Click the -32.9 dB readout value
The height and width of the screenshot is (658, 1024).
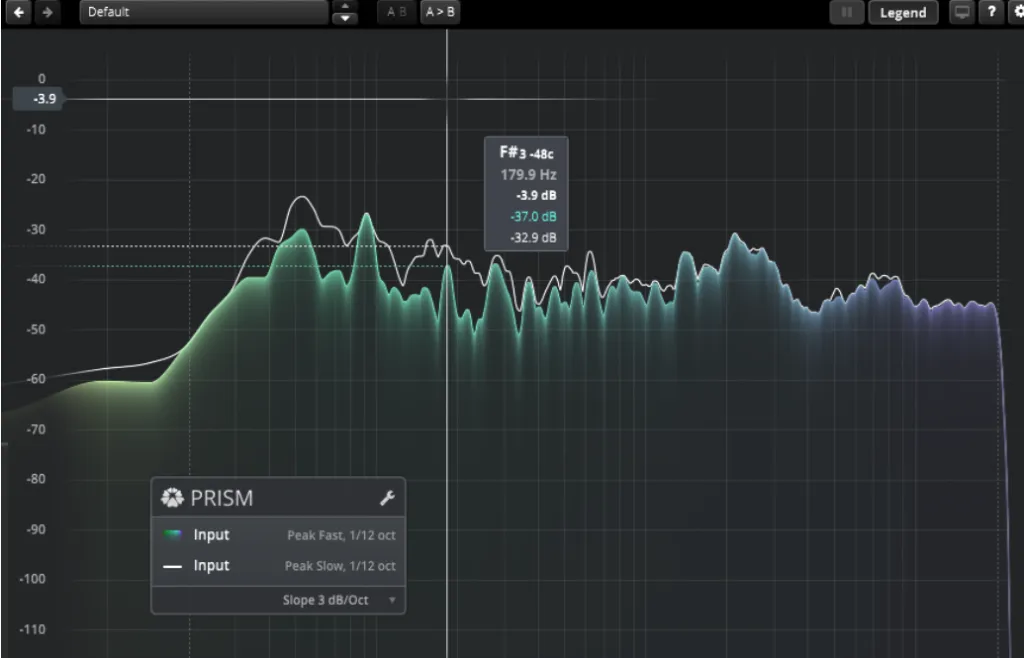click(534, 238)
